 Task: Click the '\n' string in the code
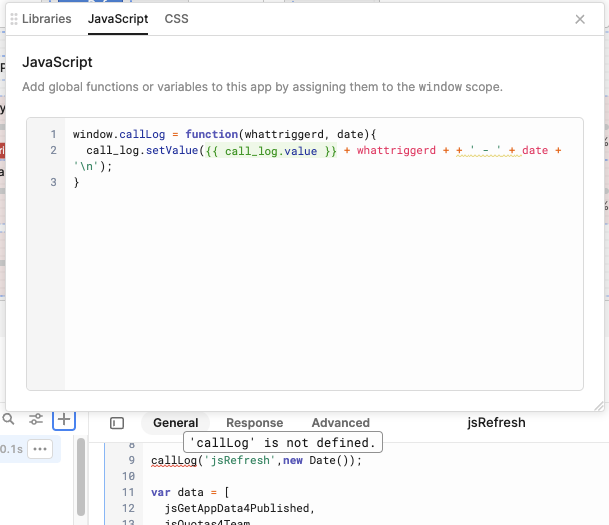pos(86,166)
